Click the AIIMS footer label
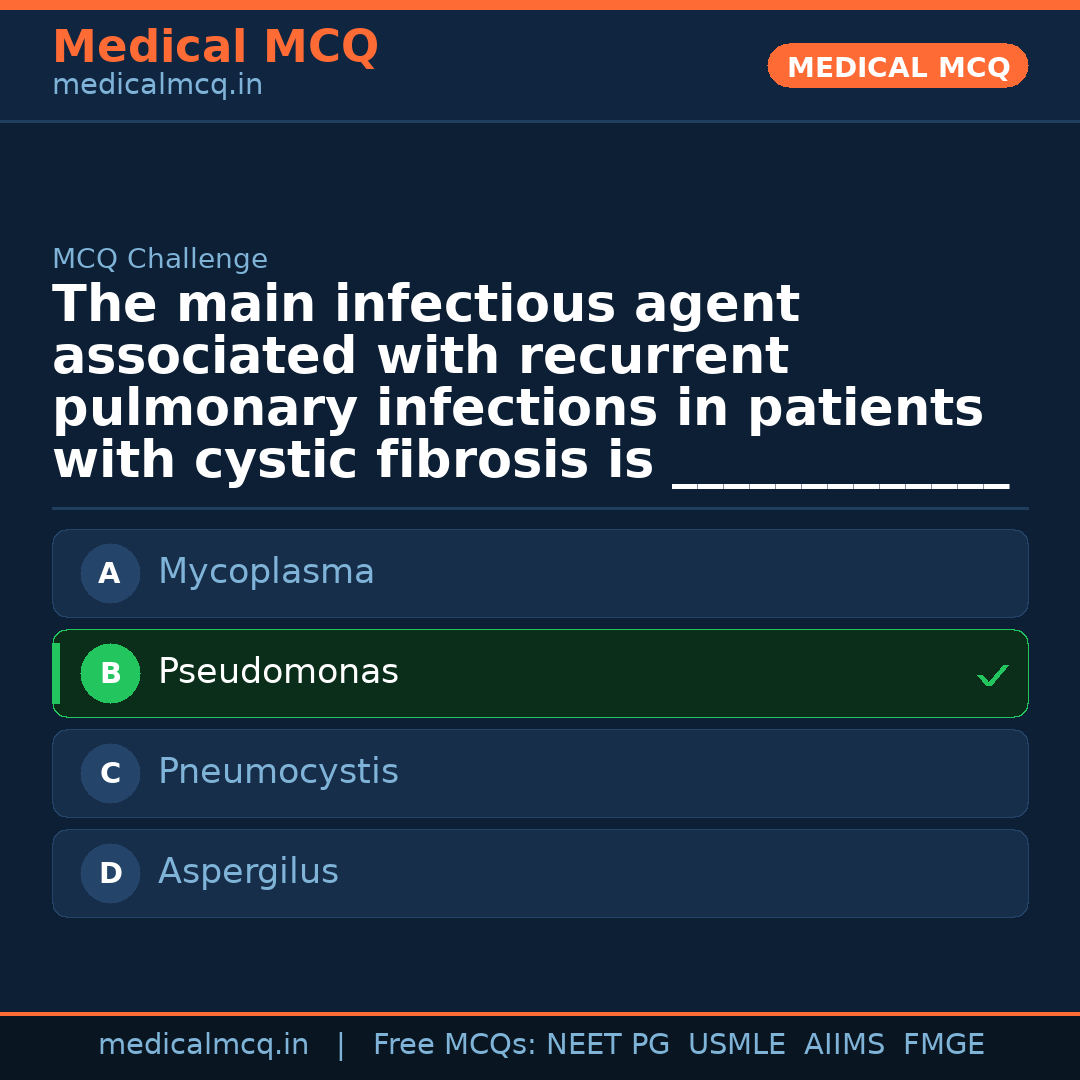This screenshot has height=1080, width=1080. click(844, 1045)
